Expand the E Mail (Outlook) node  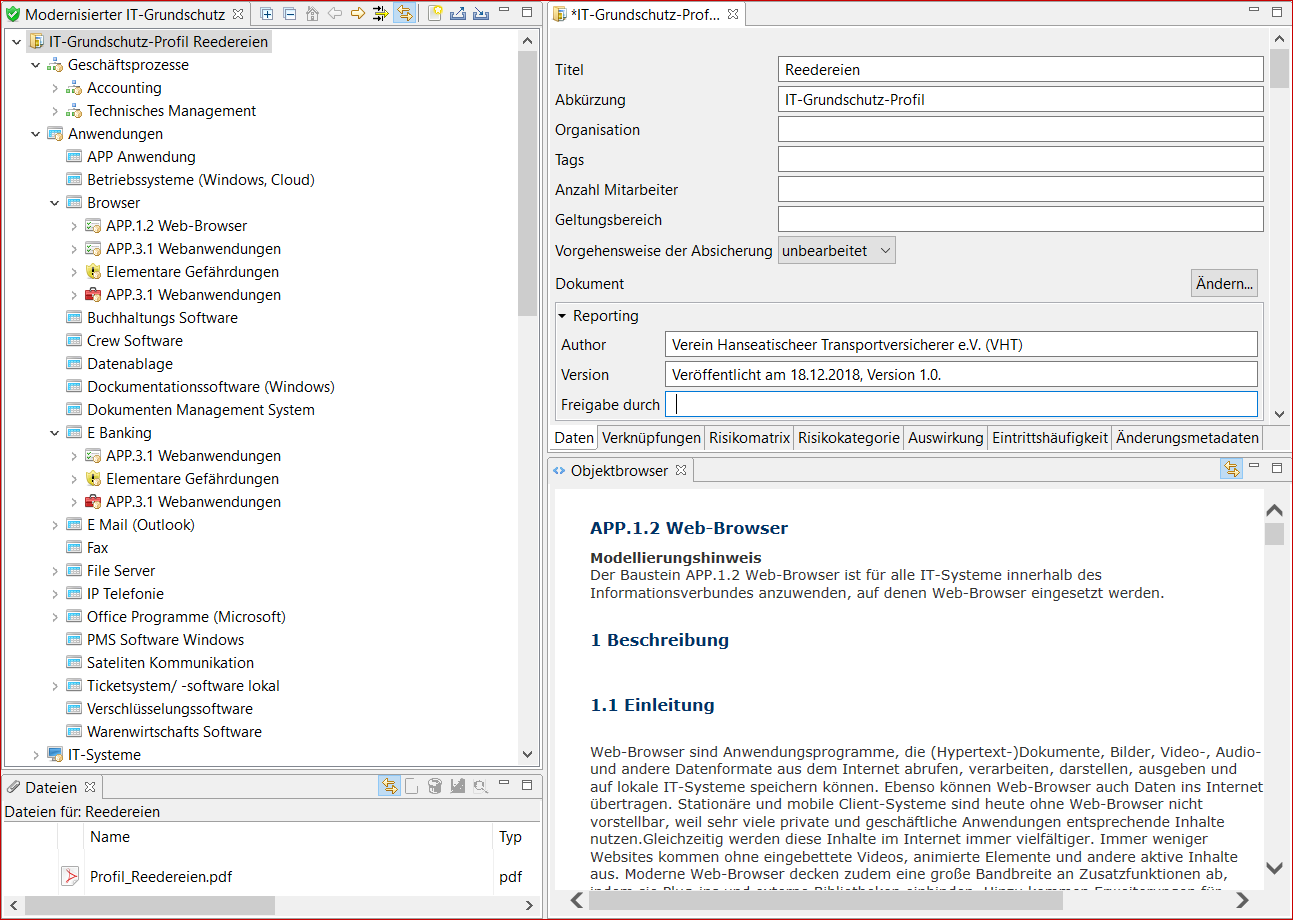point(55,525)
